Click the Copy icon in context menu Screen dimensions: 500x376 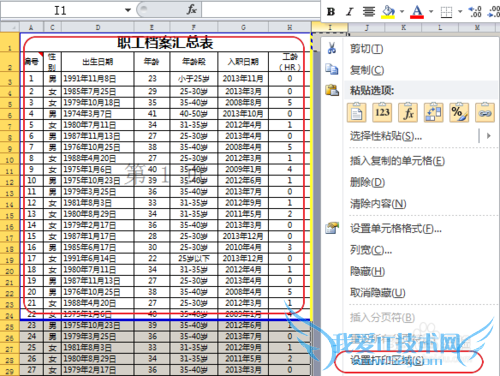332,69
